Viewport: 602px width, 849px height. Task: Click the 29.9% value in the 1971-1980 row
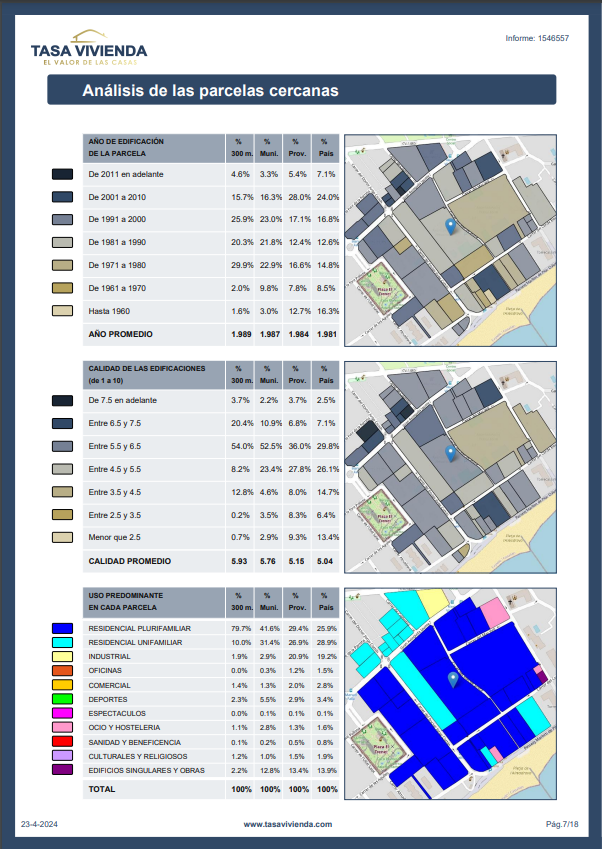click(242, 265)
